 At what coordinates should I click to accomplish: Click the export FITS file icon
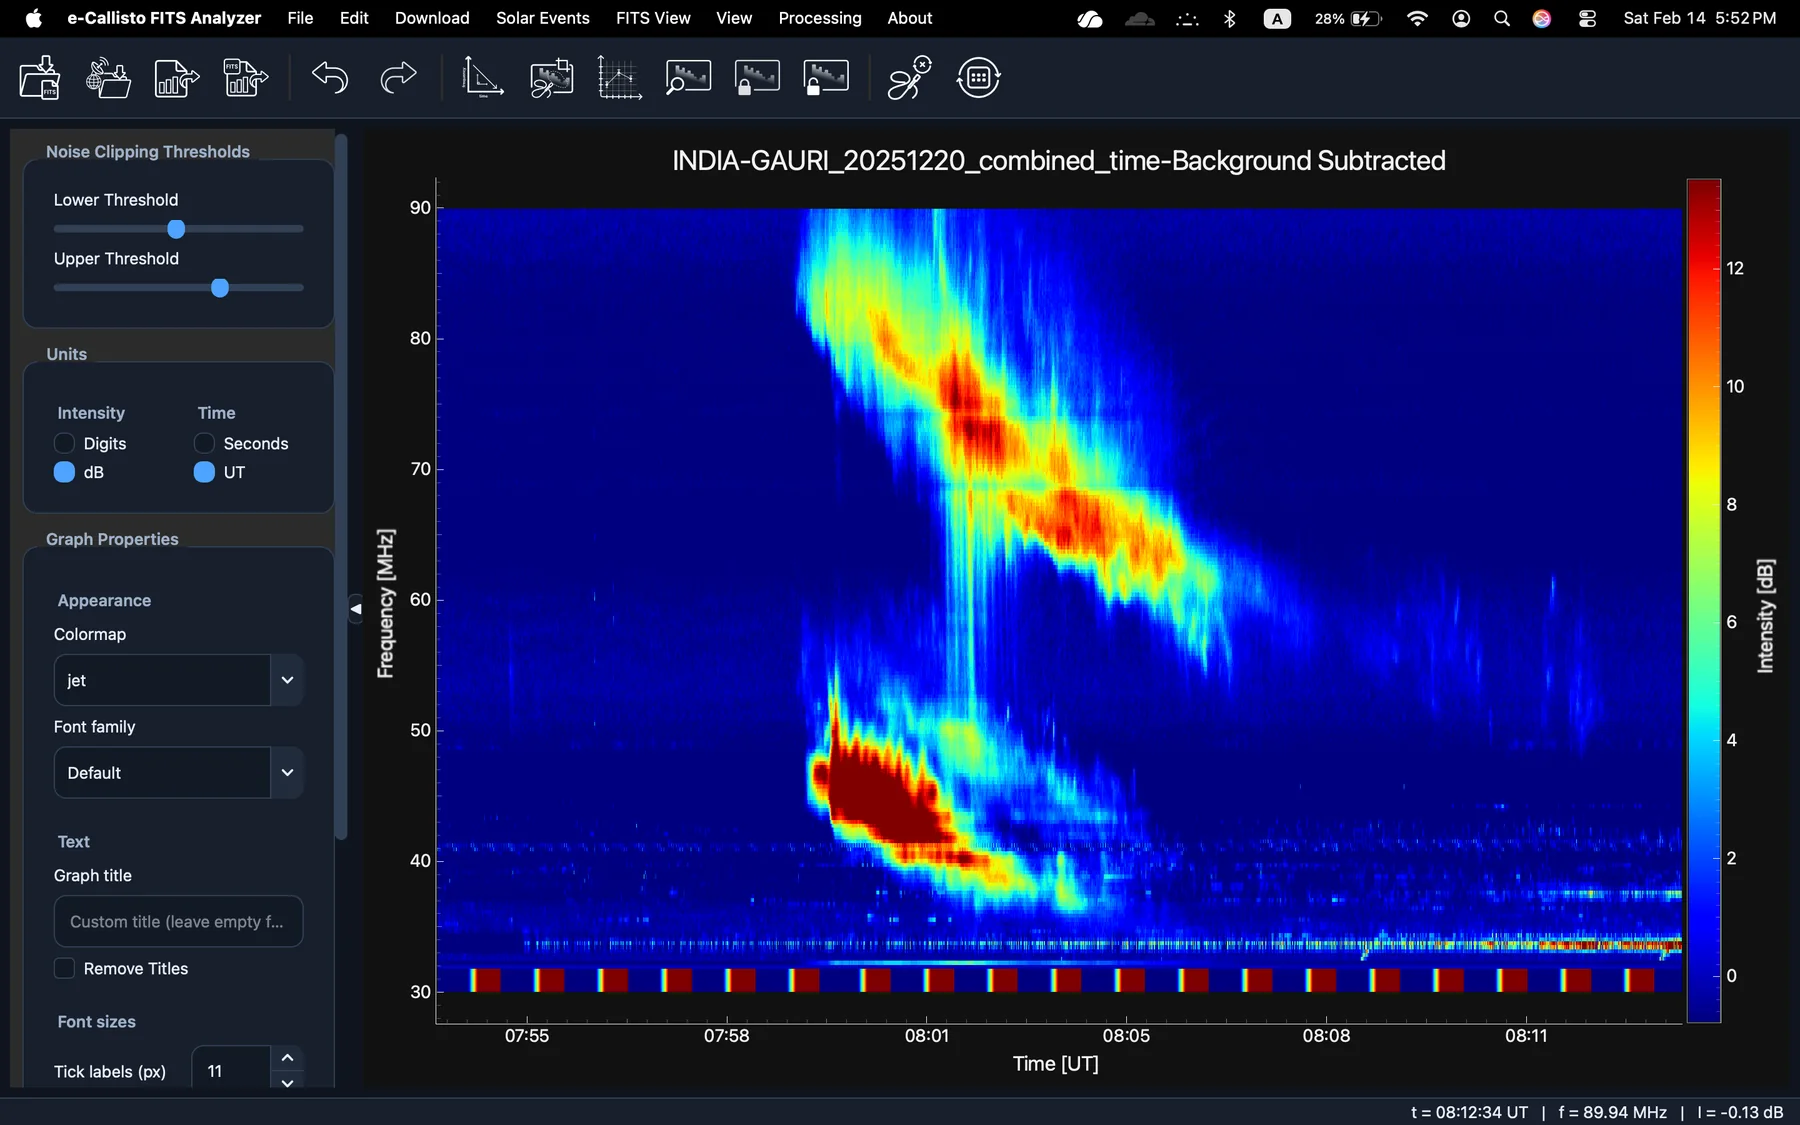click(246, 78)
